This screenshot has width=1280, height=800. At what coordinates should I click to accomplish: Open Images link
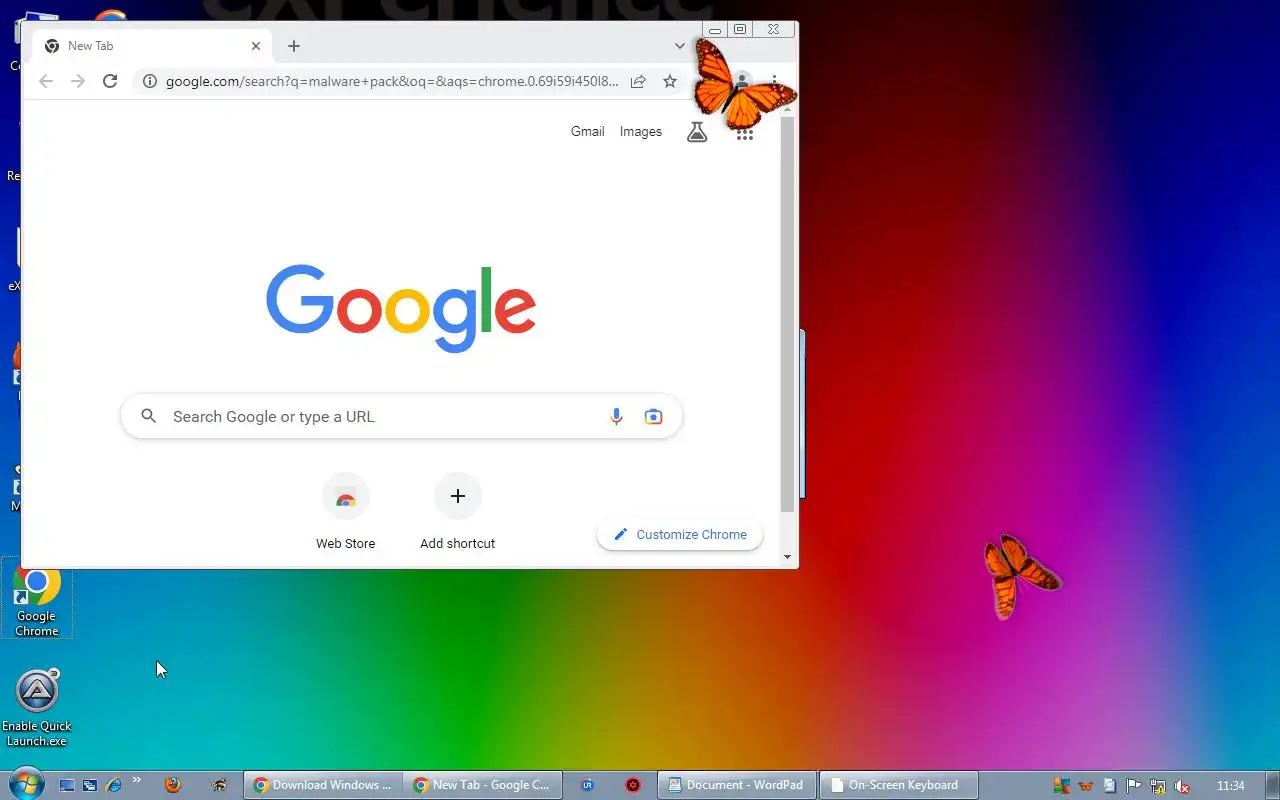[641, 131]
